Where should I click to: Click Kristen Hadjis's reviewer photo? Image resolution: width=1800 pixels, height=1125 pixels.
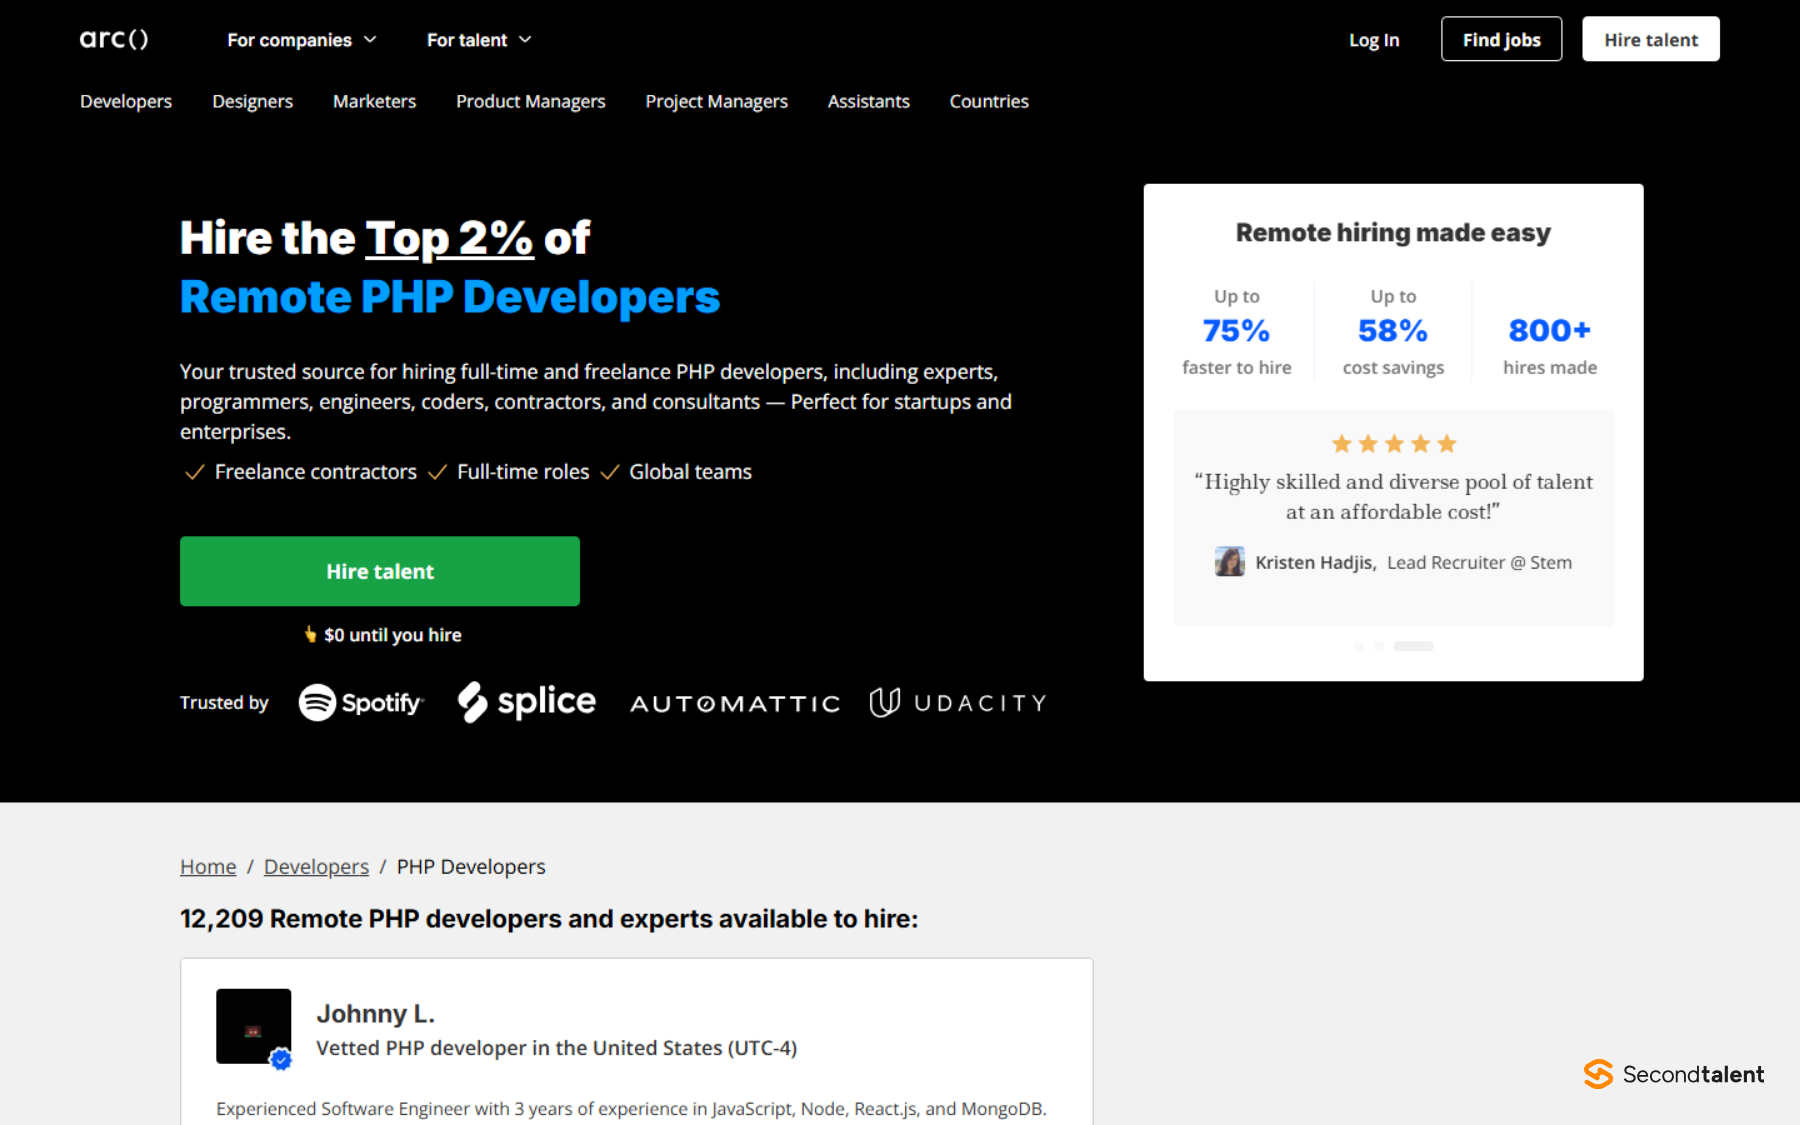click(x=1230, y=562)
